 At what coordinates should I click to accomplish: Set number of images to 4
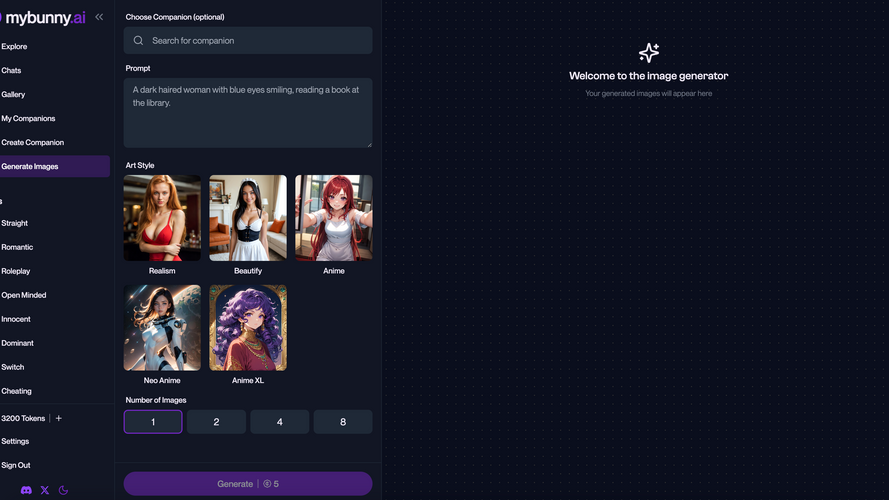280,422
